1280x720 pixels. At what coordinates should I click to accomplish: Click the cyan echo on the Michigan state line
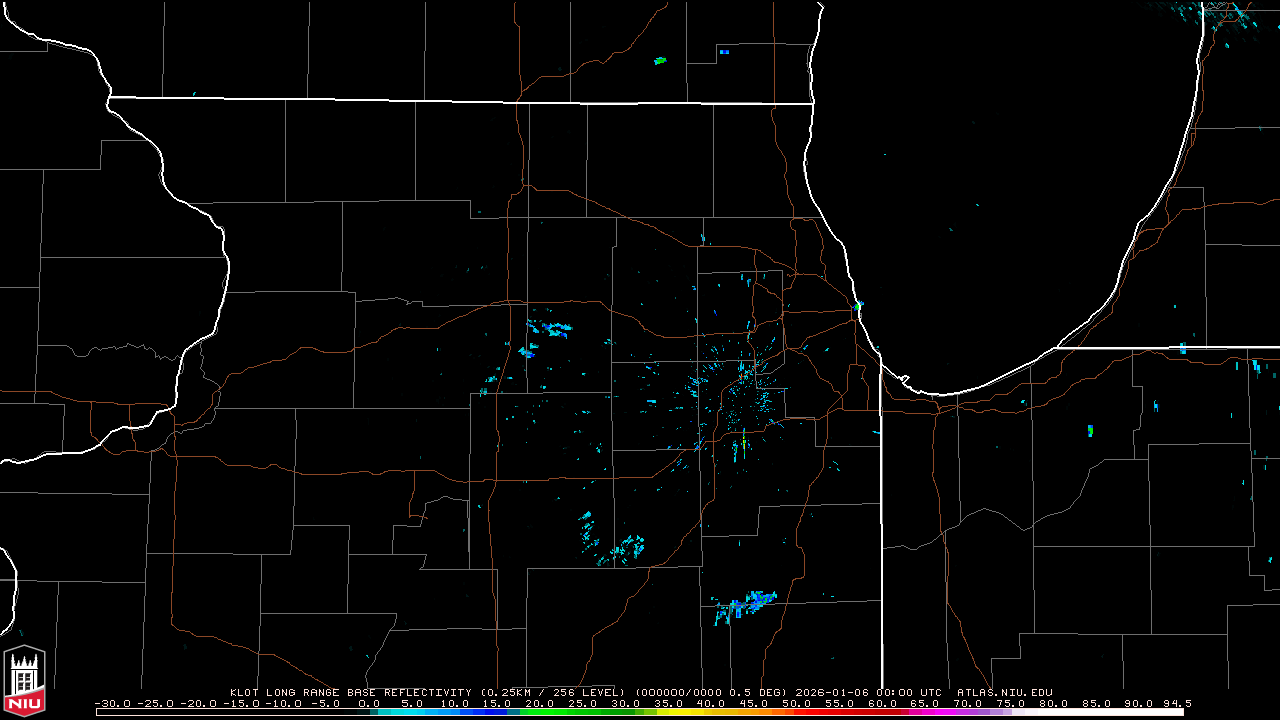(x=1182, y=348)
